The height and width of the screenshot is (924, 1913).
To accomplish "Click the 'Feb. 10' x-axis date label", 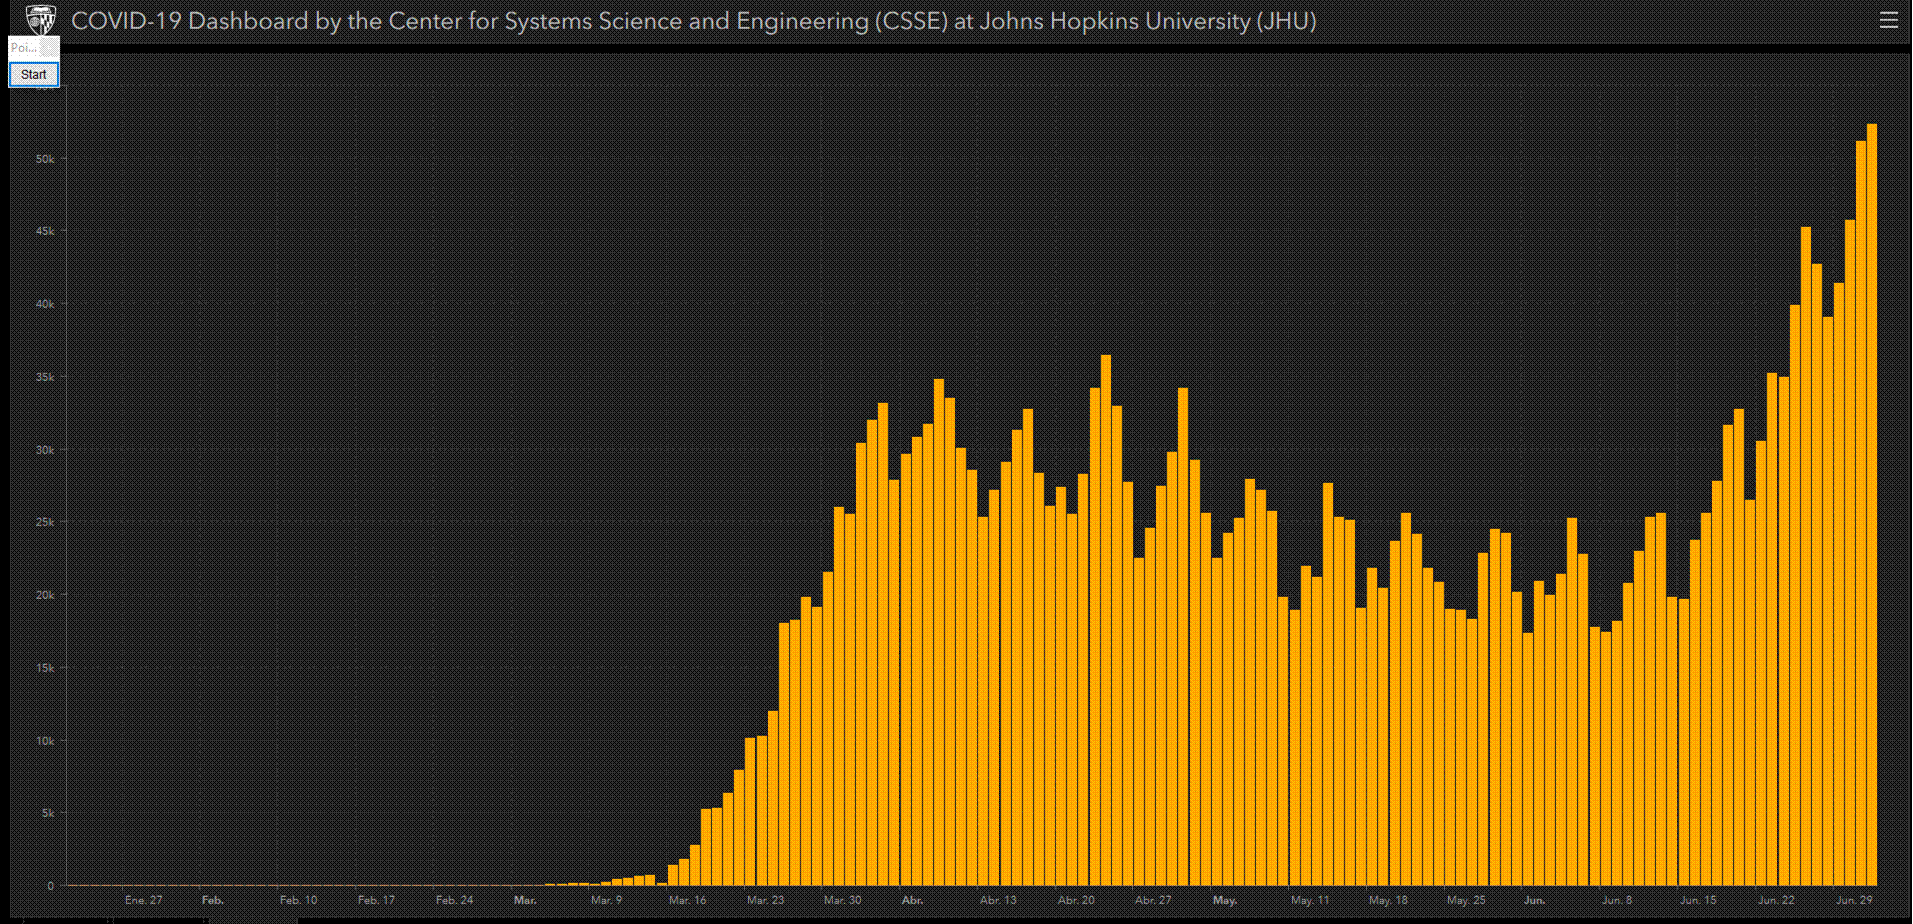I will [298, 900].
